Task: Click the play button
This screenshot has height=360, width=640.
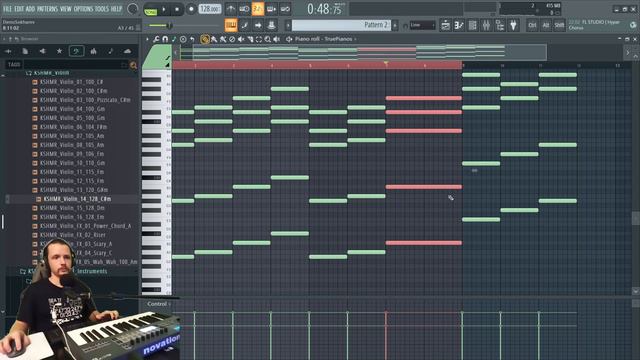Action: (x=164, y=9)
